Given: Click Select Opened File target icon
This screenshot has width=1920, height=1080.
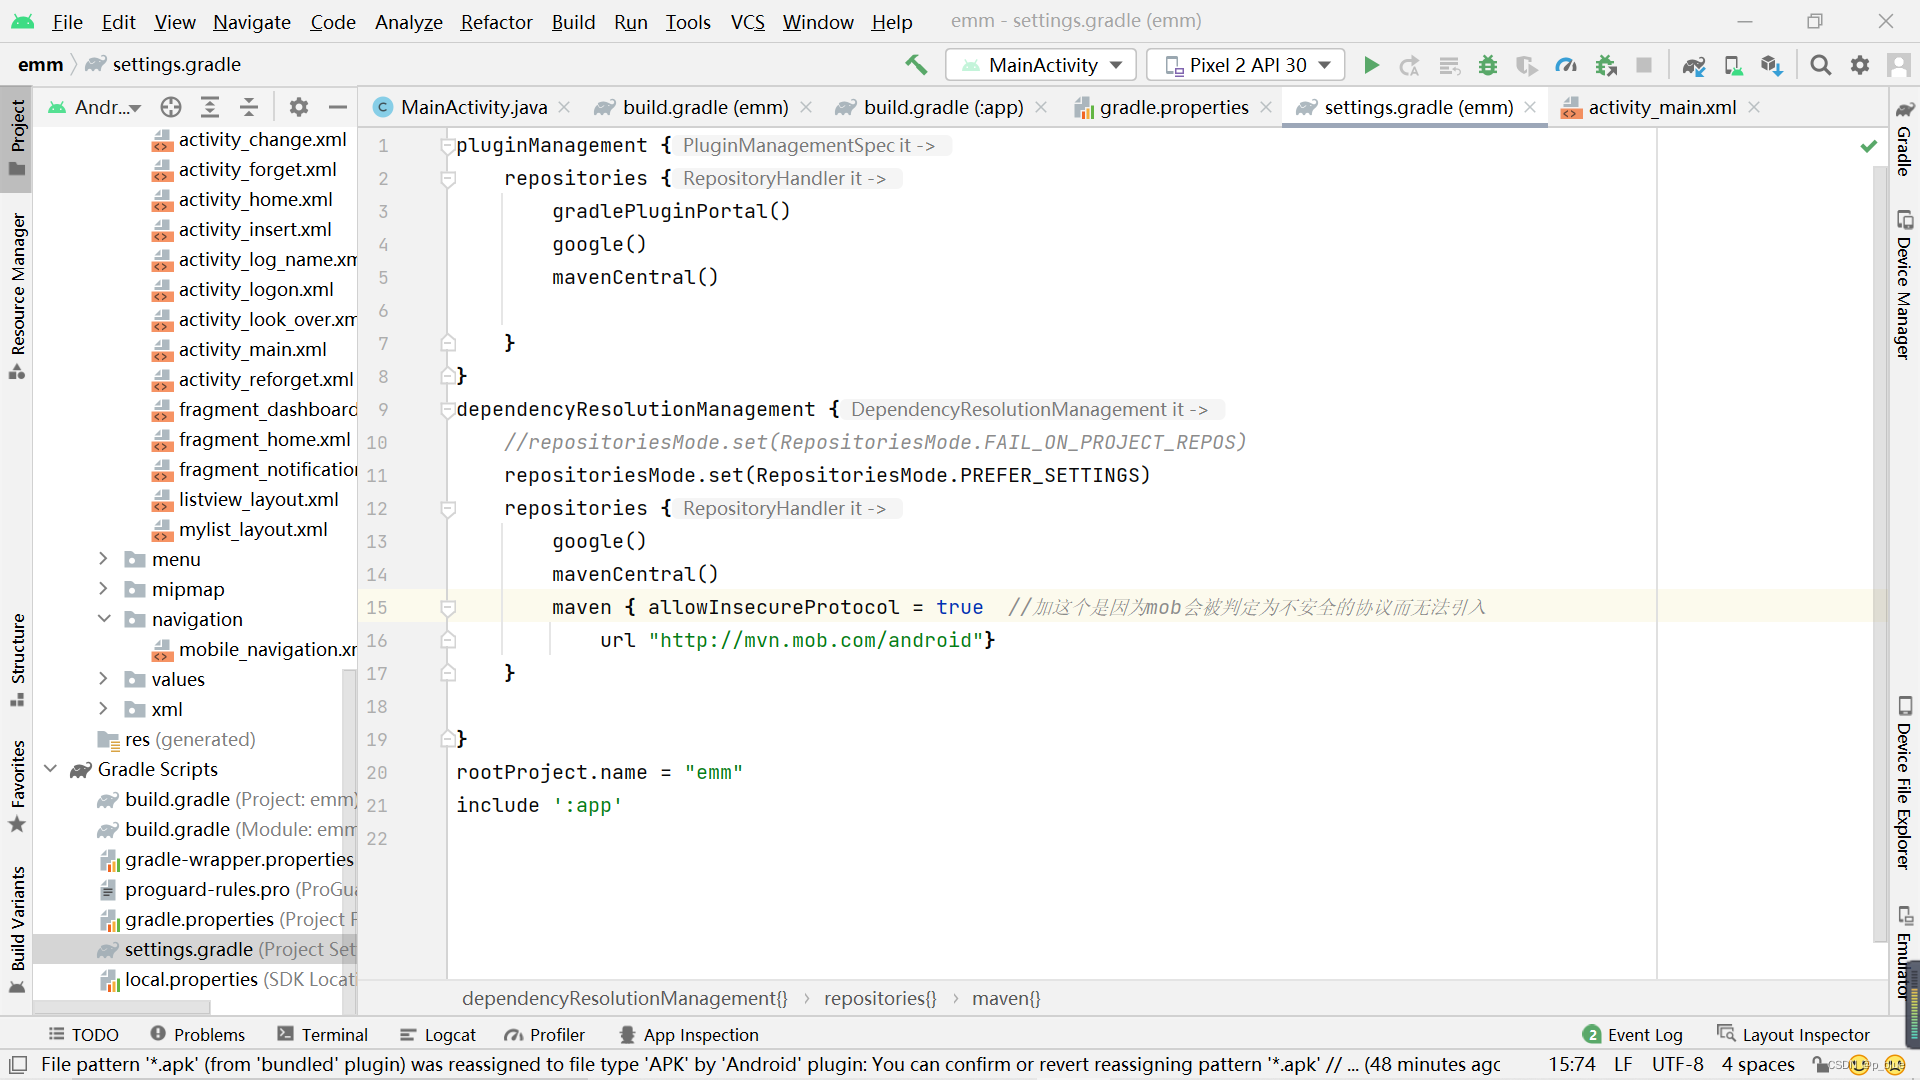Looking at the screenshot, I should (x=171, y=107).
